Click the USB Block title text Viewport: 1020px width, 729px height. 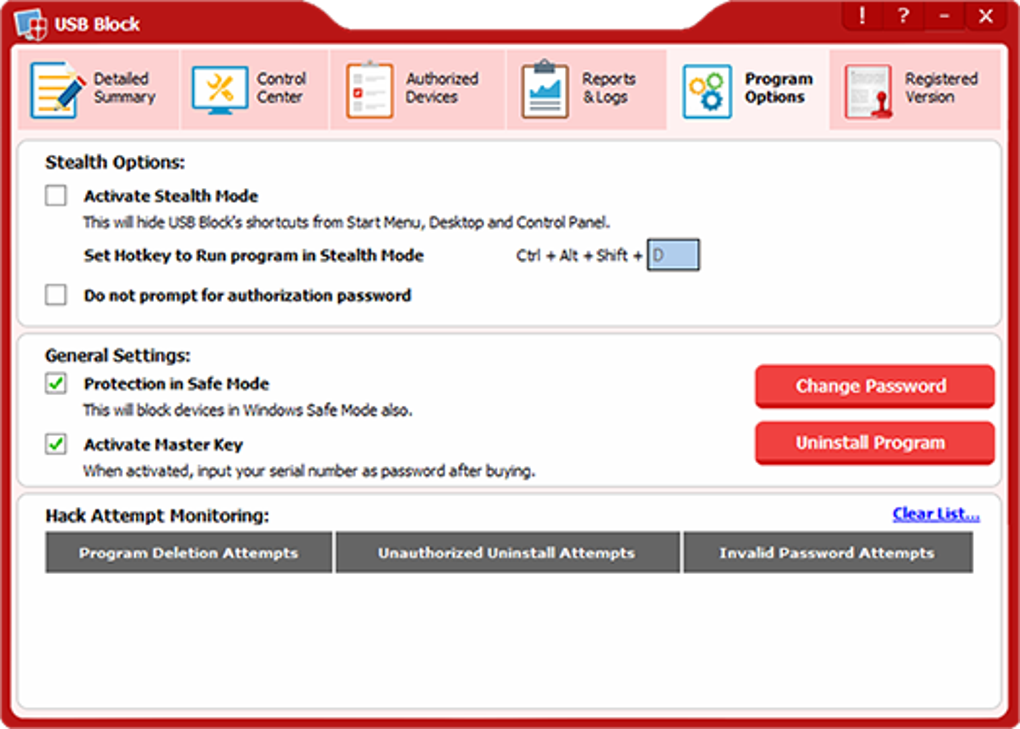click(x=97, y=24)
